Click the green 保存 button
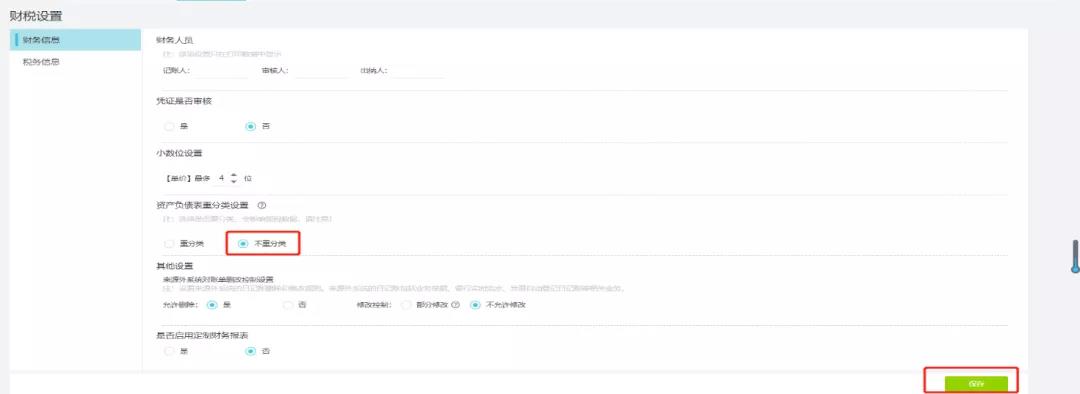The image size is (1080, 394). [976, 384]
